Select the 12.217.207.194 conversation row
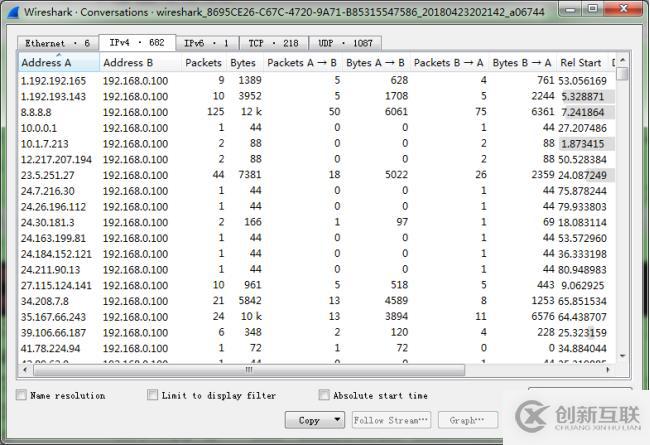Screen dimensions: 650x445 (317, 159)
